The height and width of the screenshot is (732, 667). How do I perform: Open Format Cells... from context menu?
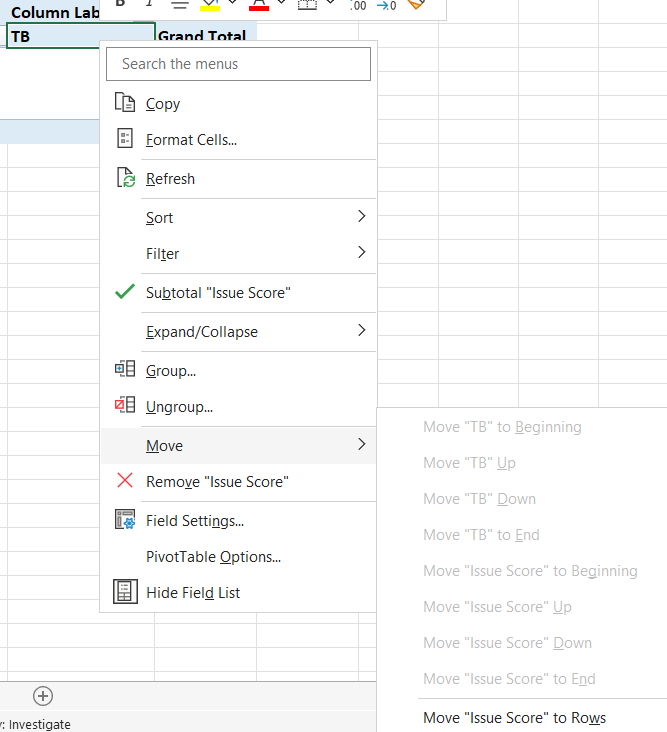pos(239,140)
